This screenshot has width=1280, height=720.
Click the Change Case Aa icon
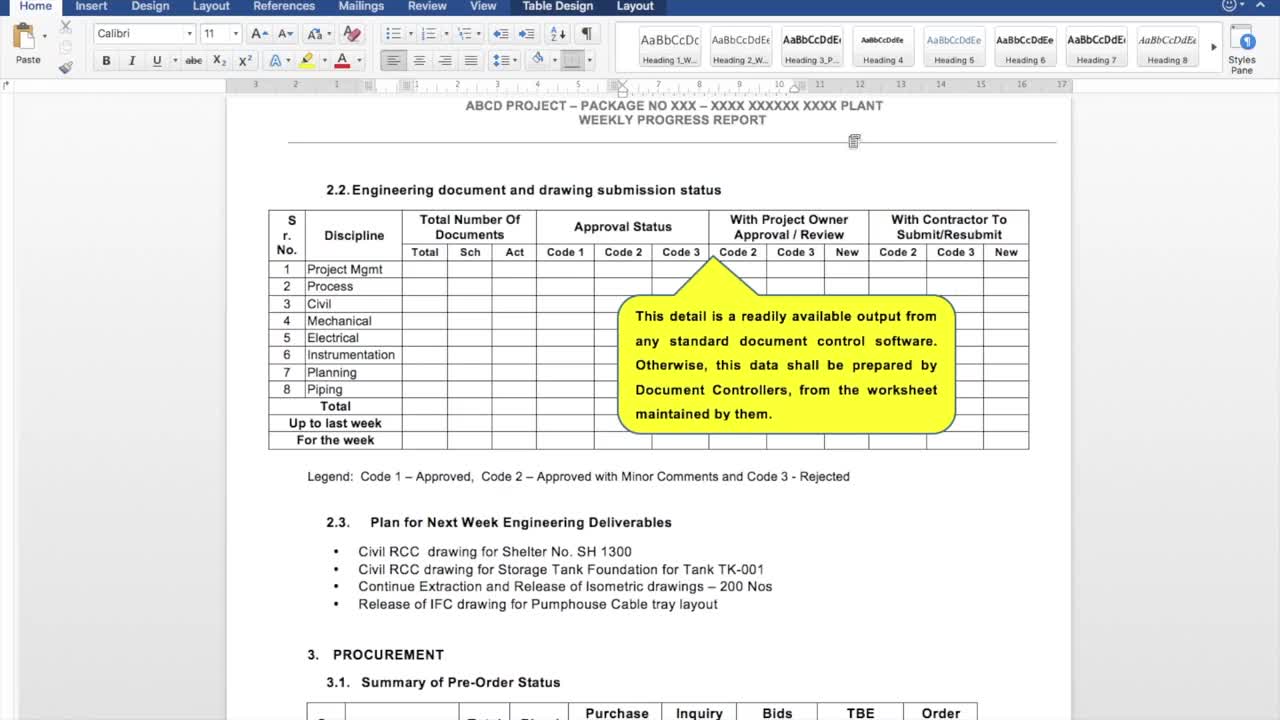(x=314, y=34)
